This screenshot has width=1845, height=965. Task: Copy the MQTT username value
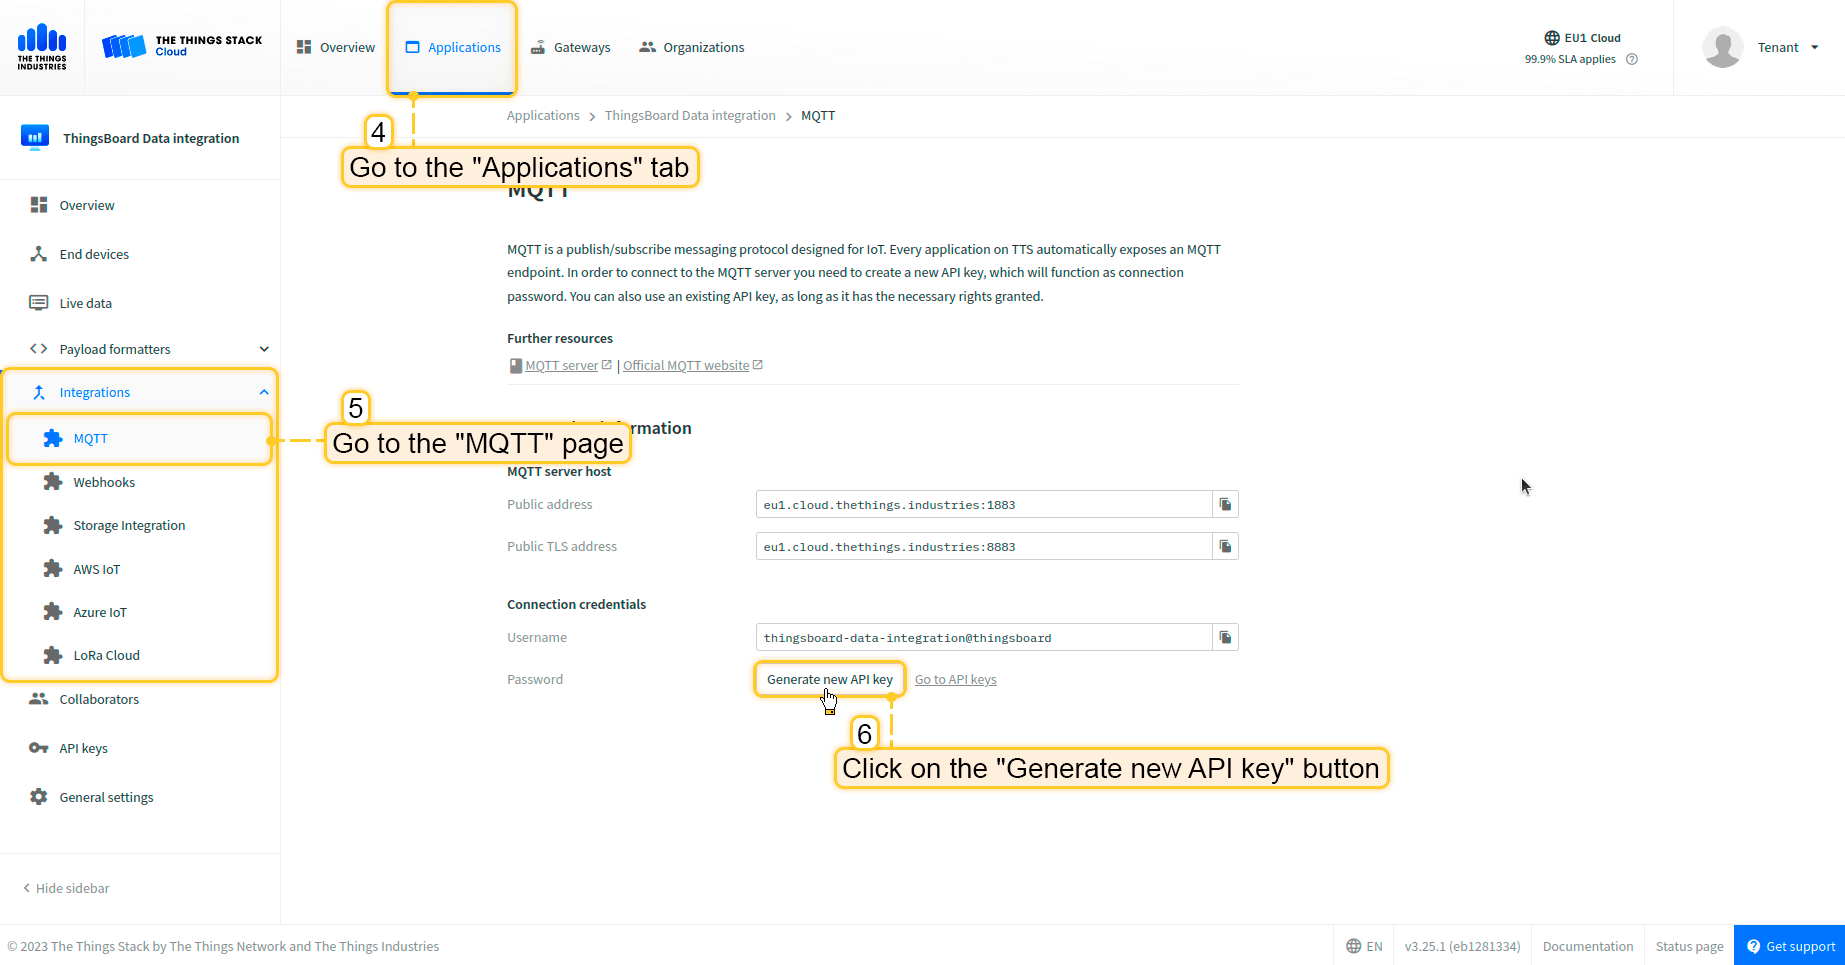[x=1225, y=638]
